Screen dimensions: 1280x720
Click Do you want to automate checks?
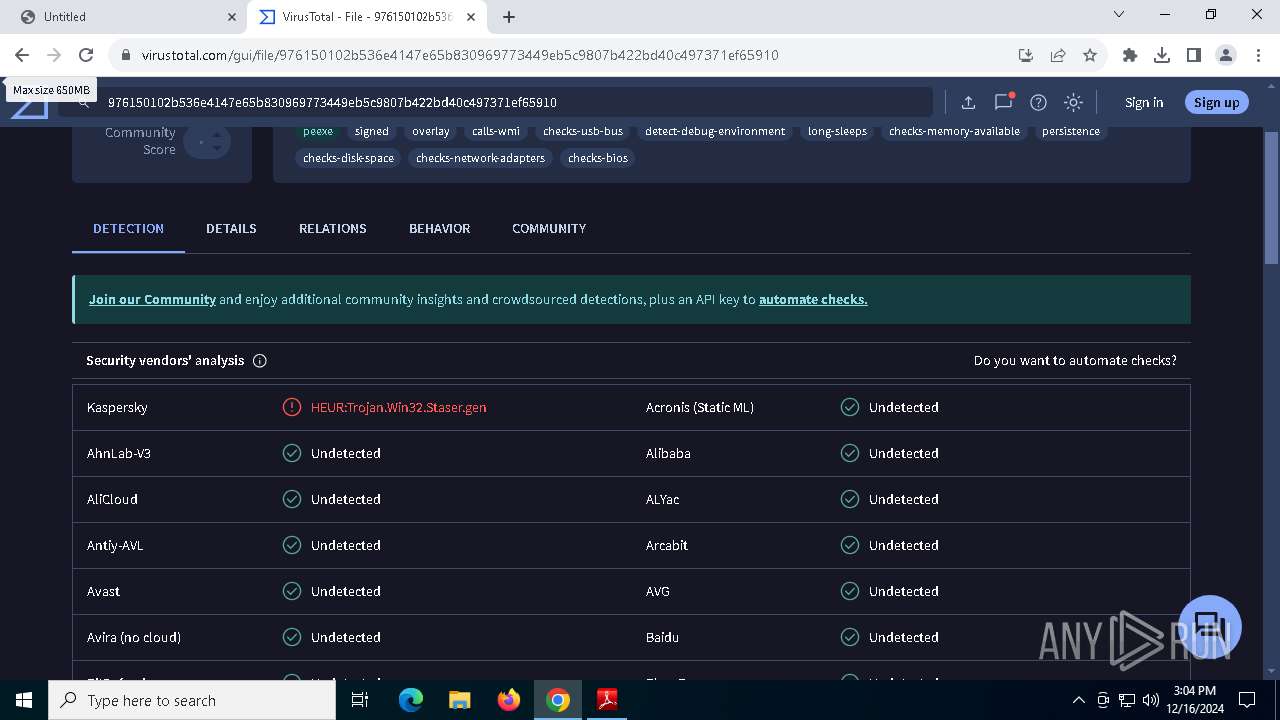click(x=1075, y=360)
